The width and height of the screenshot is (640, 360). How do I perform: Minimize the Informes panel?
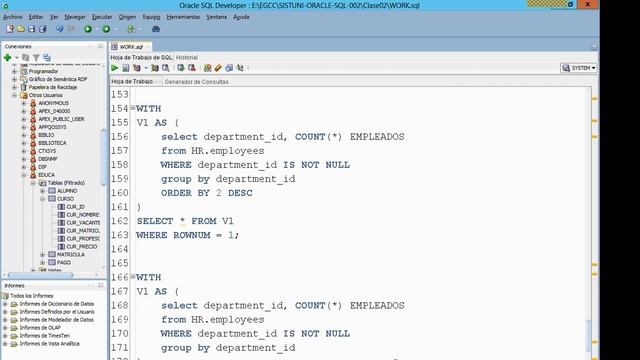tap(100, 285)
